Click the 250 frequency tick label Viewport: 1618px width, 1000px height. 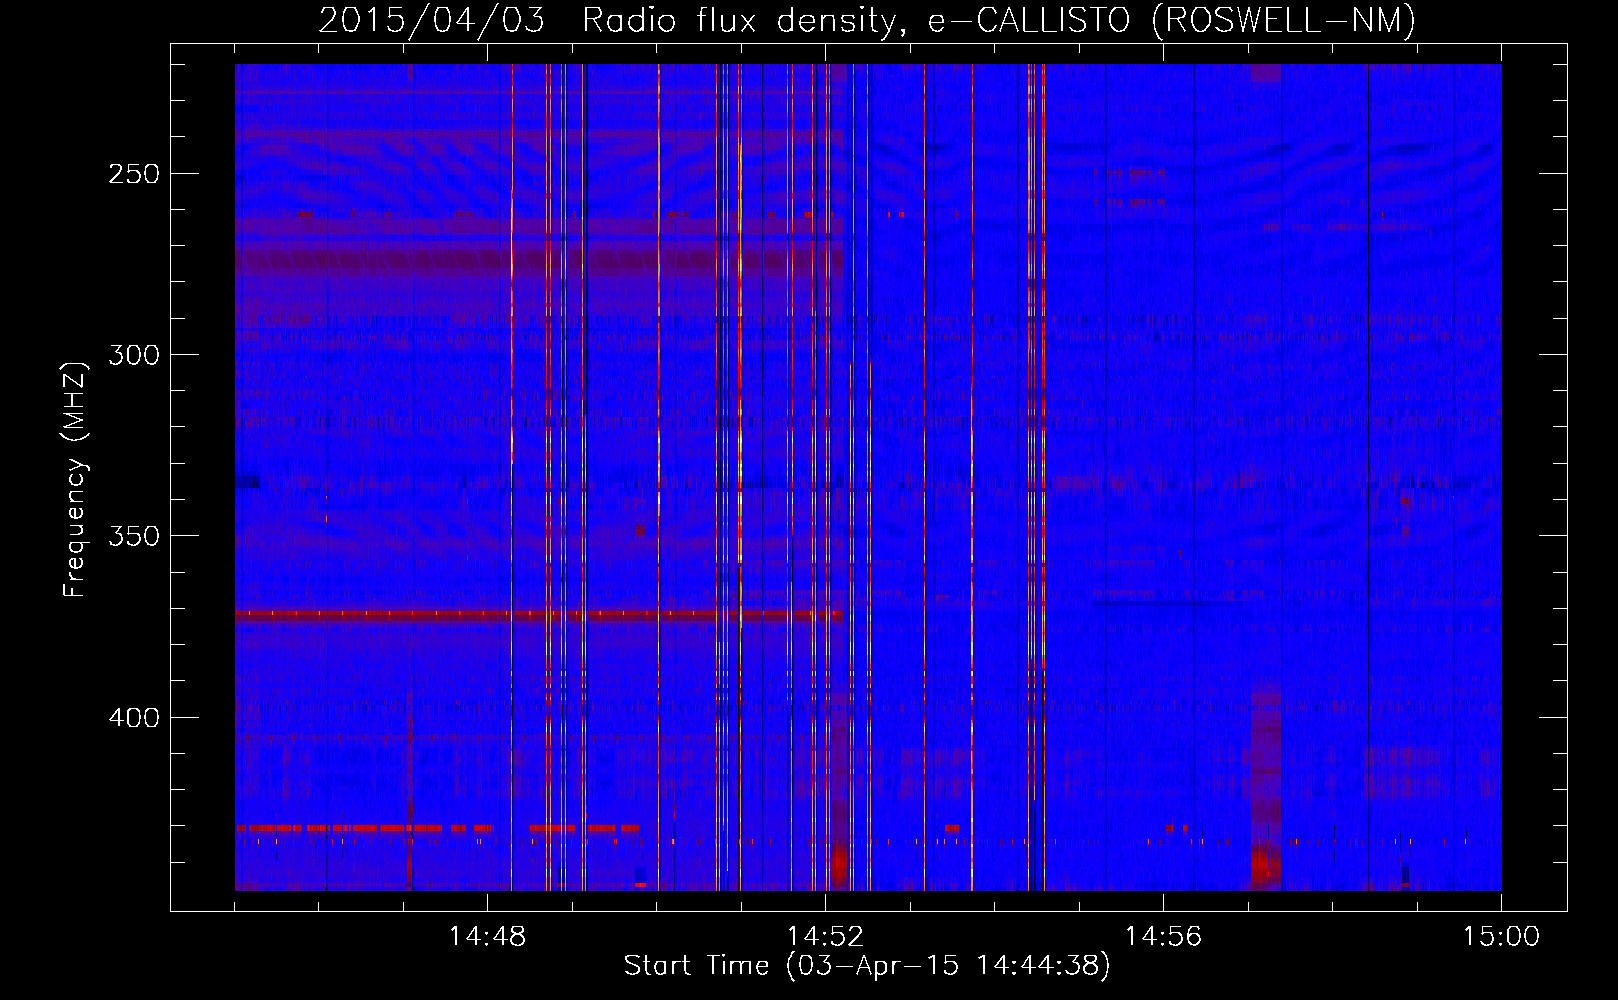(x=134, y=174)
